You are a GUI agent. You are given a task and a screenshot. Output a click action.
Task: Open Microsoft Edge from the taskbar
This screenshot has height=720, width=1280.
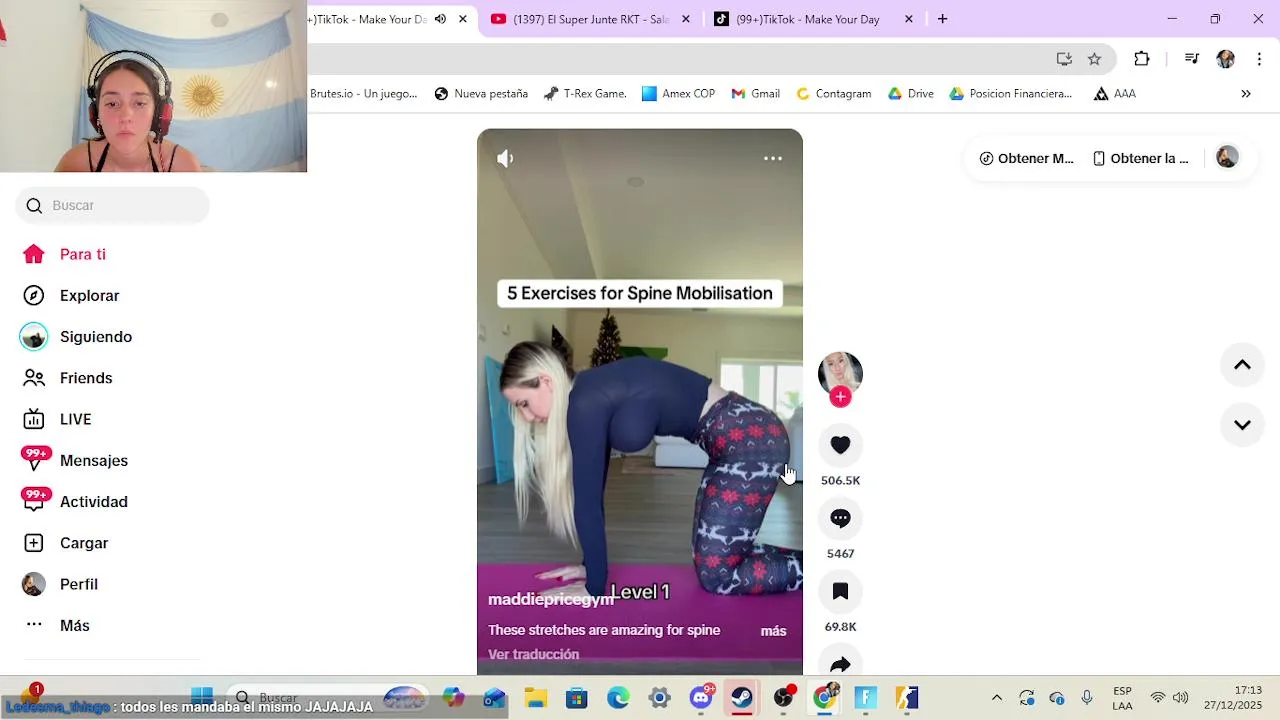(x=618, y=698)
